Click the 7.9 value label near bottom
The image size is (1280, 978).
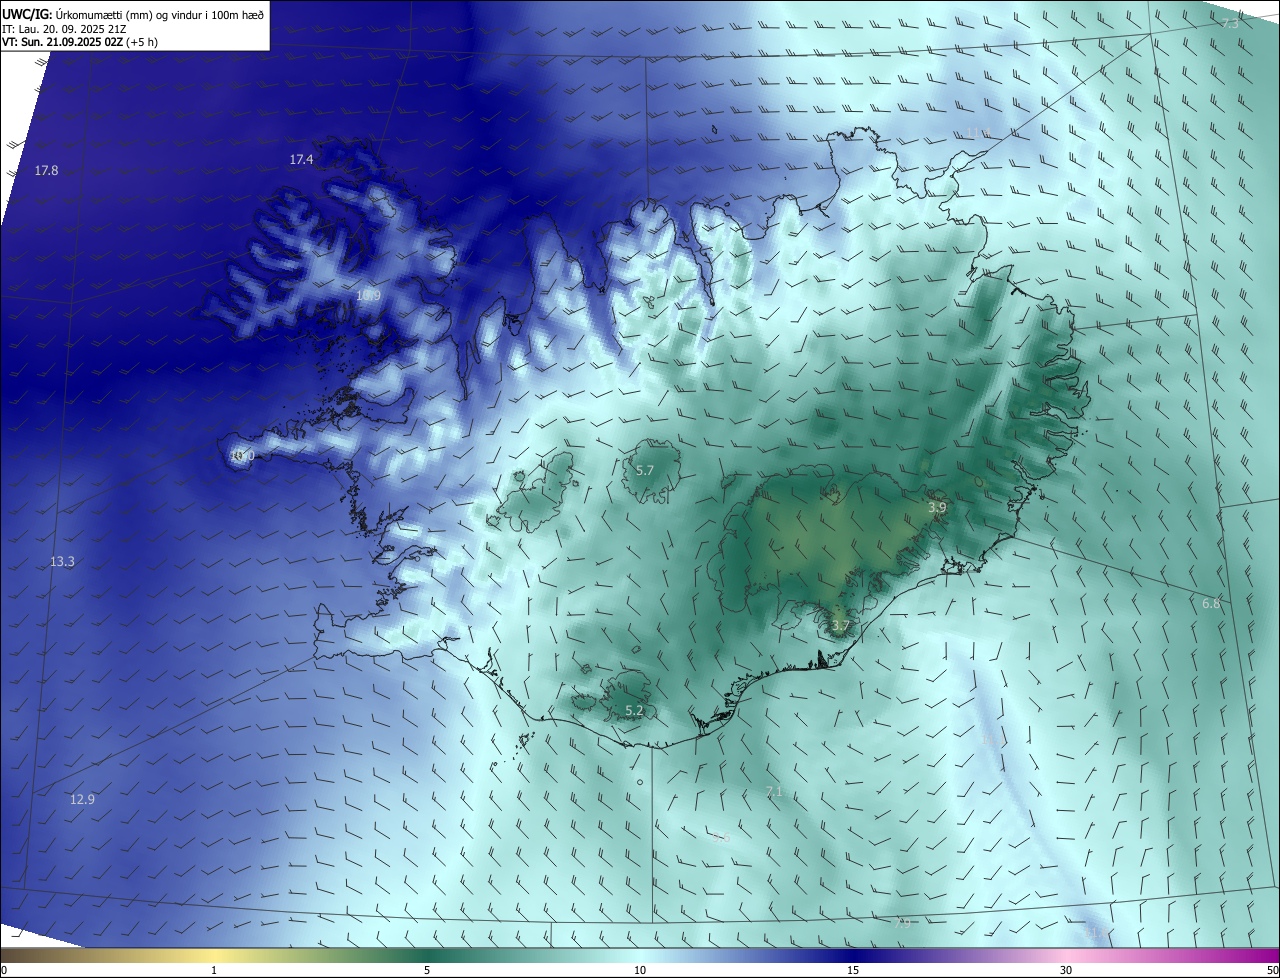(x=901, y=923)
